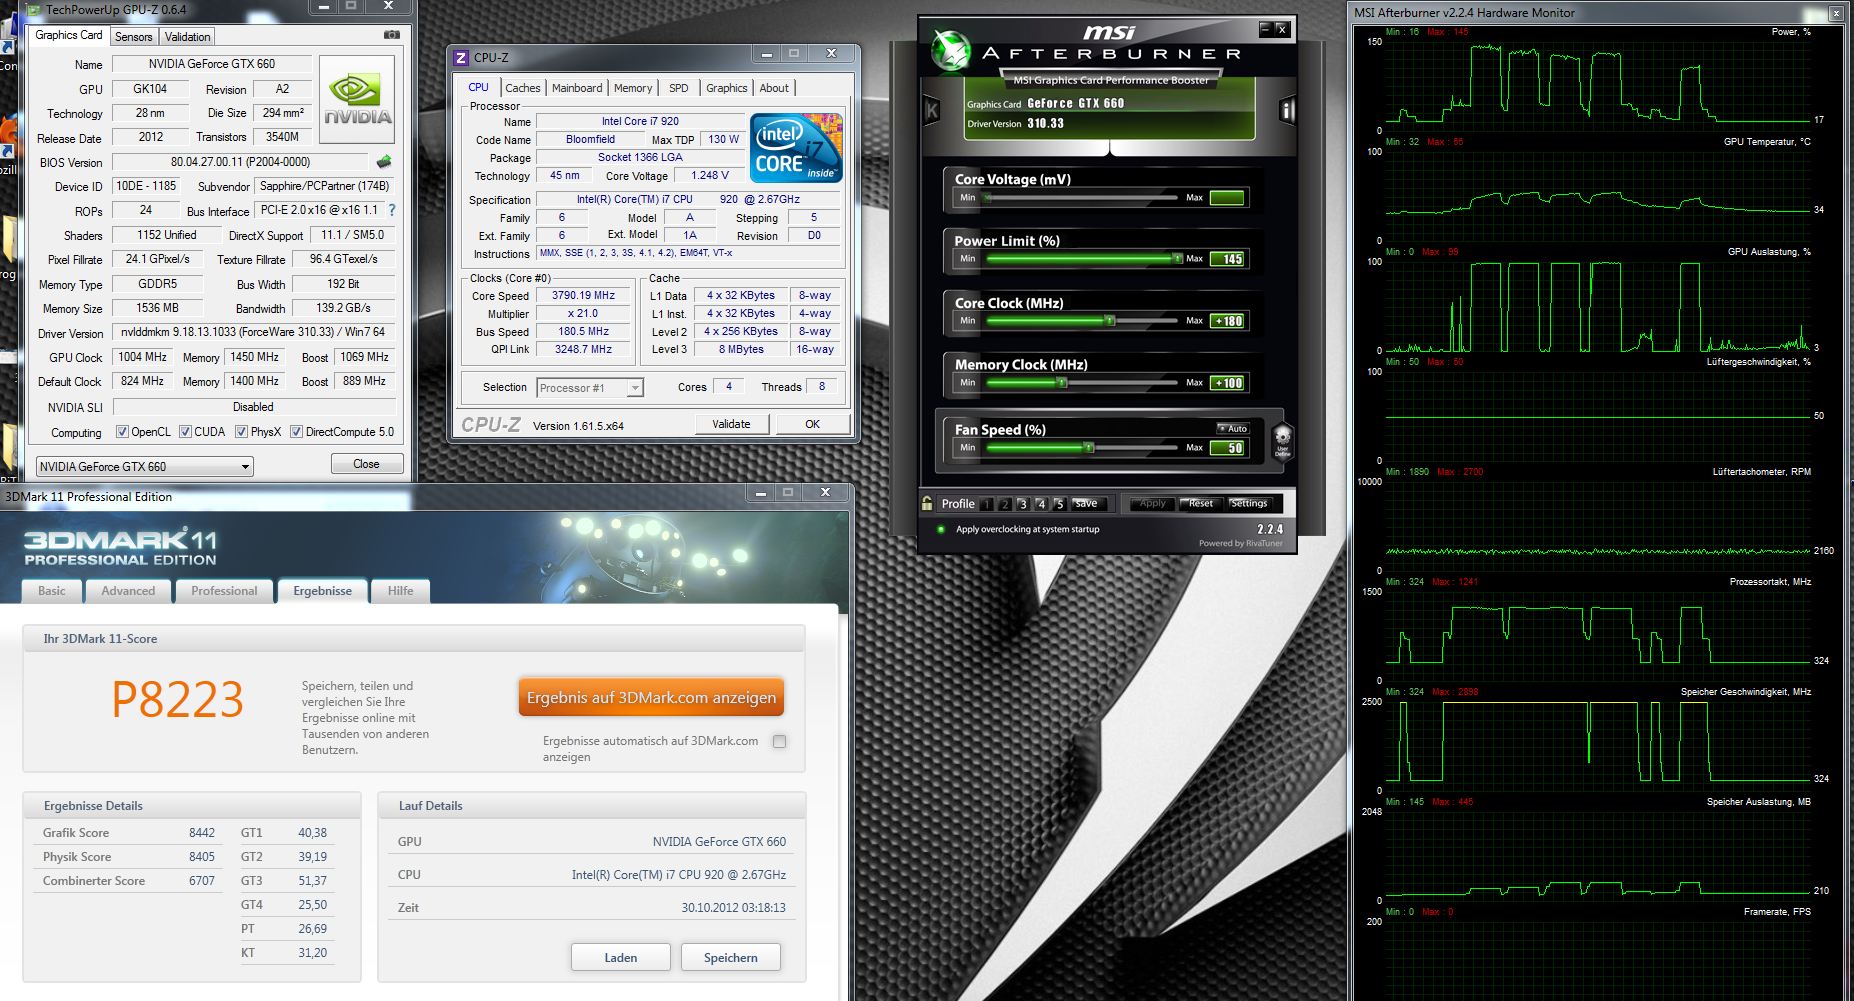Select Afterburner profile slot 3
1854x1001 pixels.
click(x=1023, y=504)
